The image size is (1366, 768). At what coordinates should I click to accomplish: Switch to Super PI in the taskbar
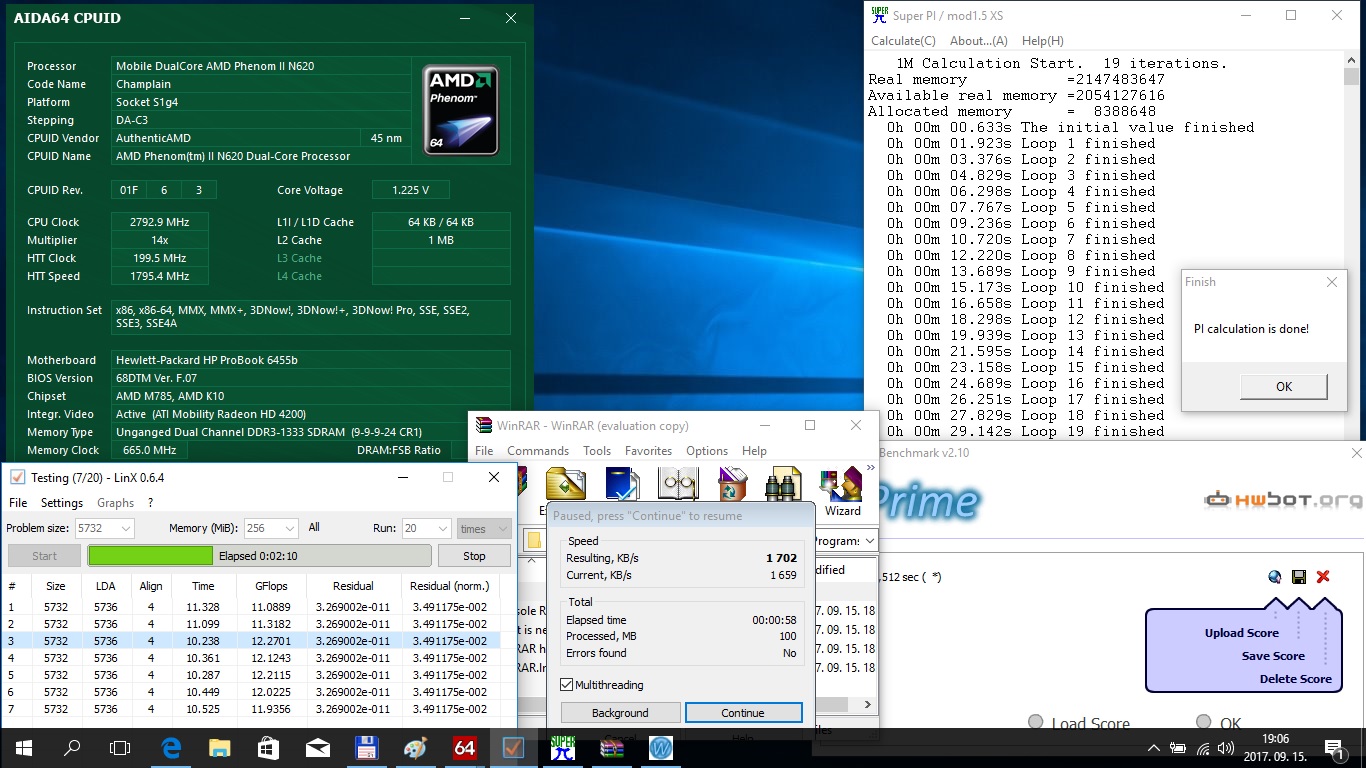tap(562, 747)
